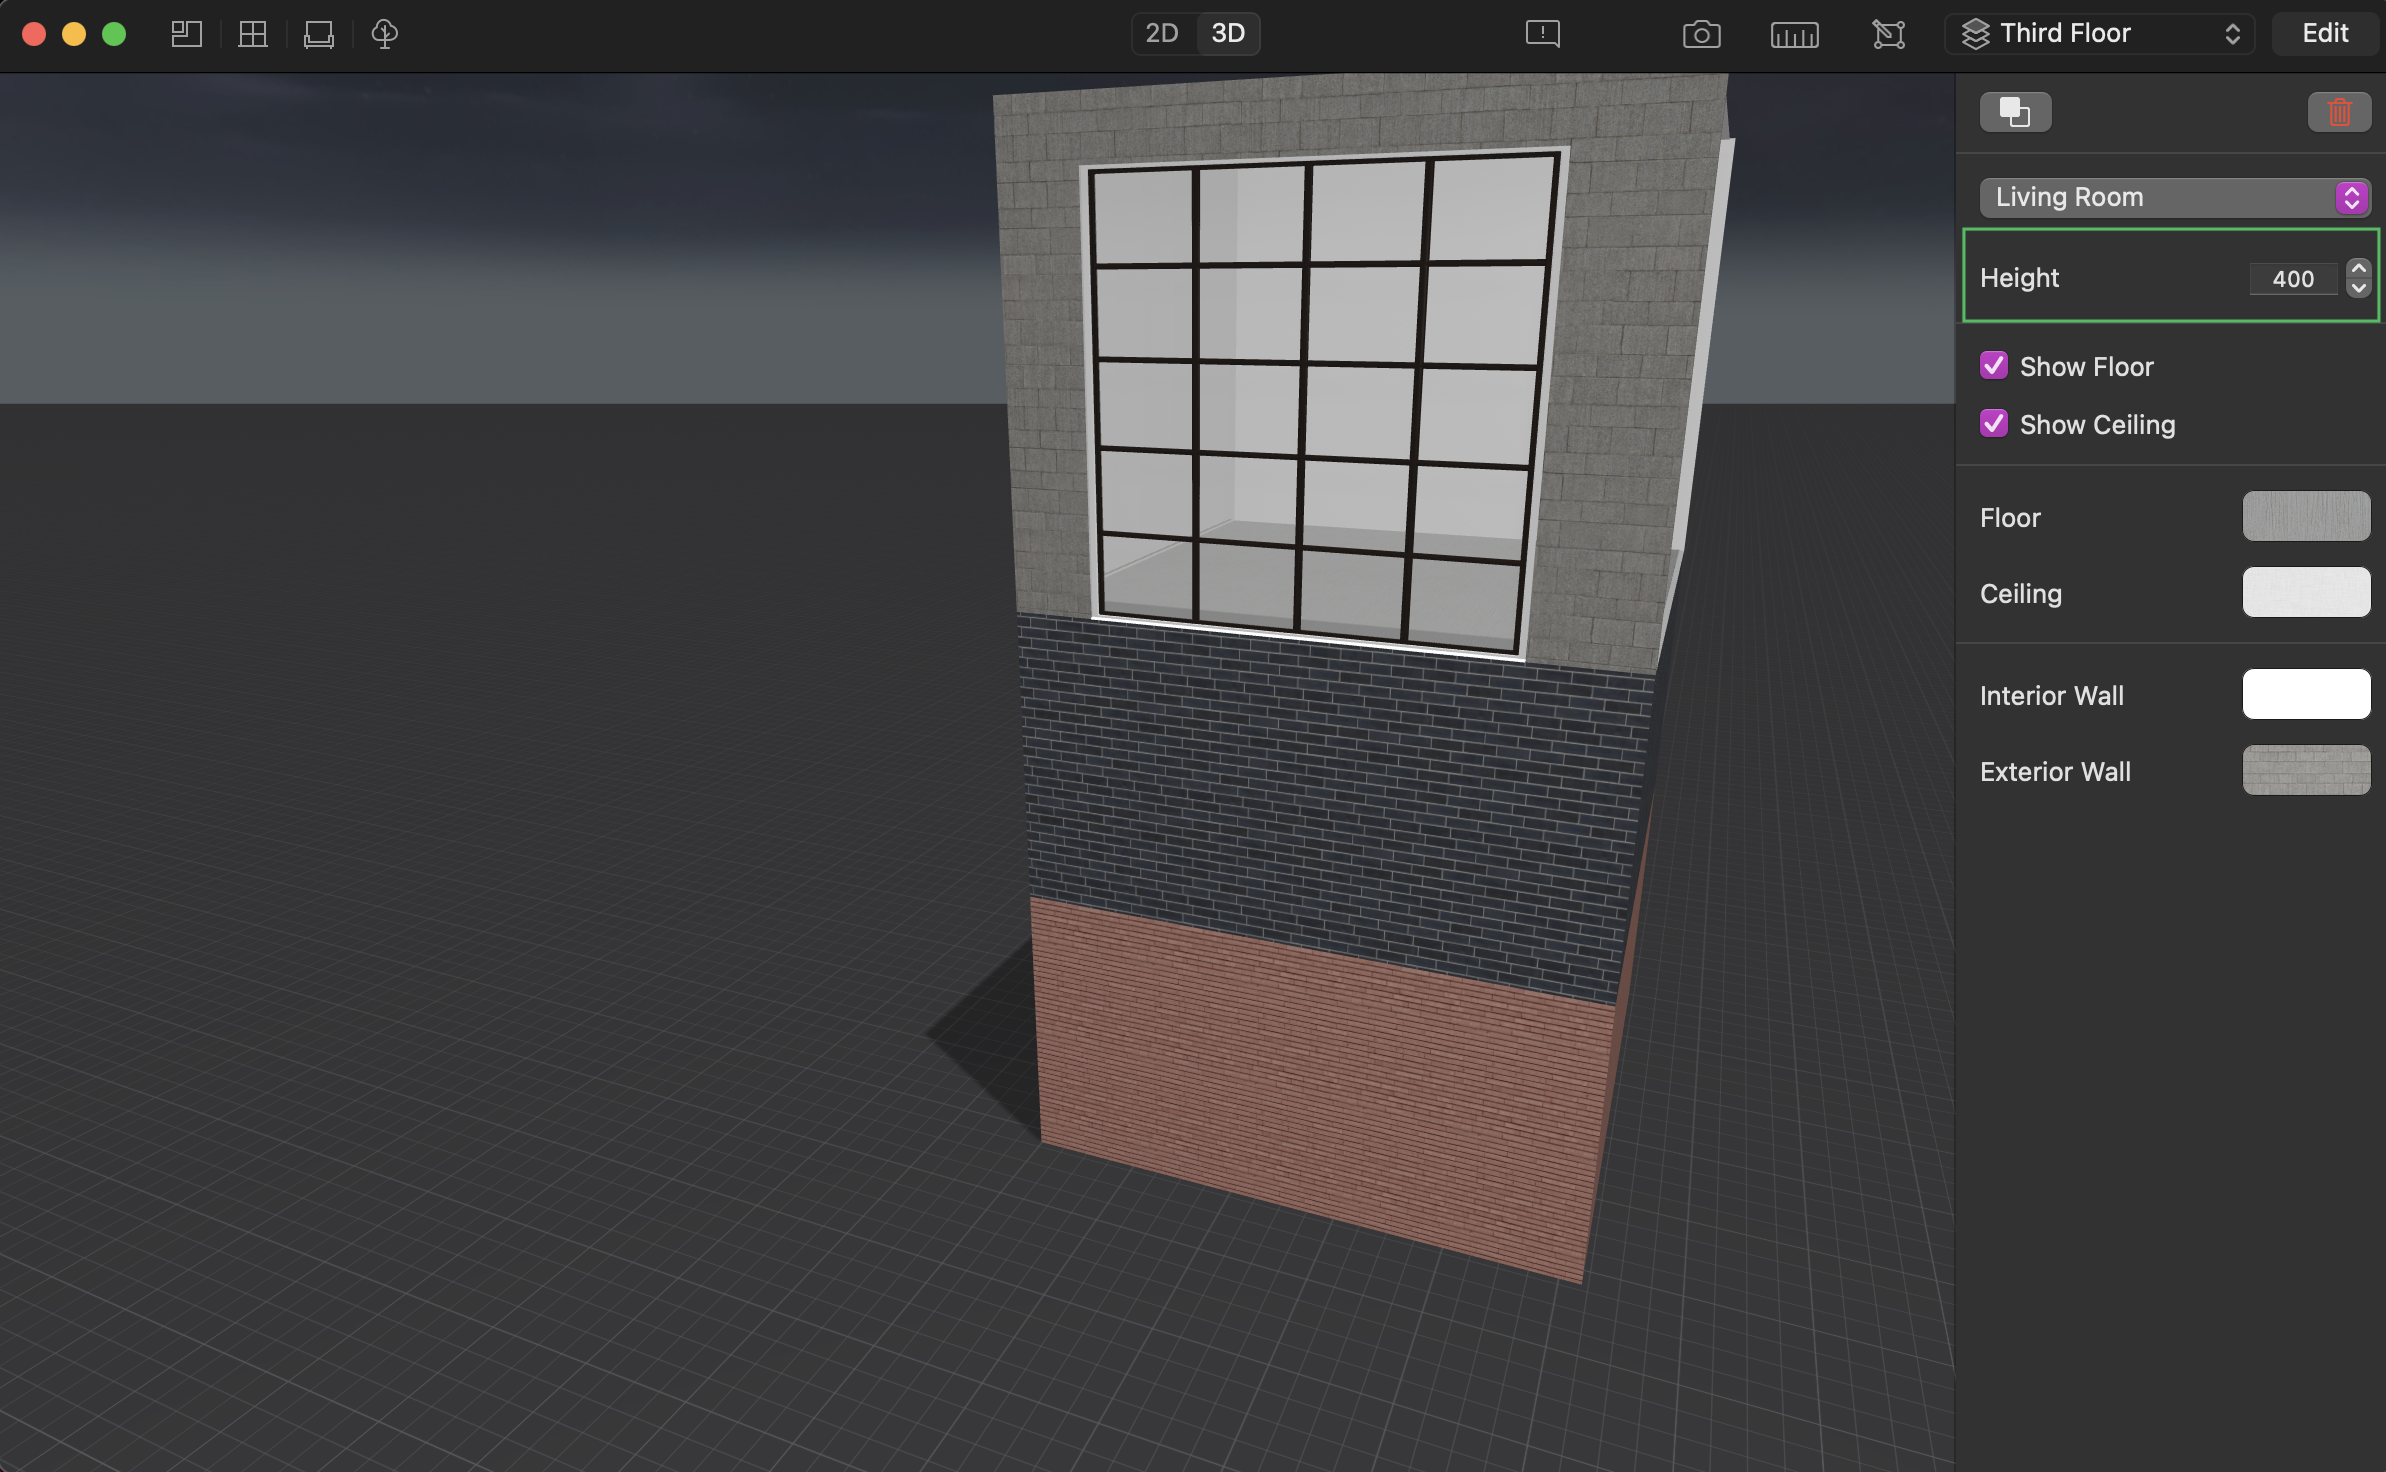Open the Third Floor level selector
Screen dimensions: 2386x1472
[x=2099, y=34]
